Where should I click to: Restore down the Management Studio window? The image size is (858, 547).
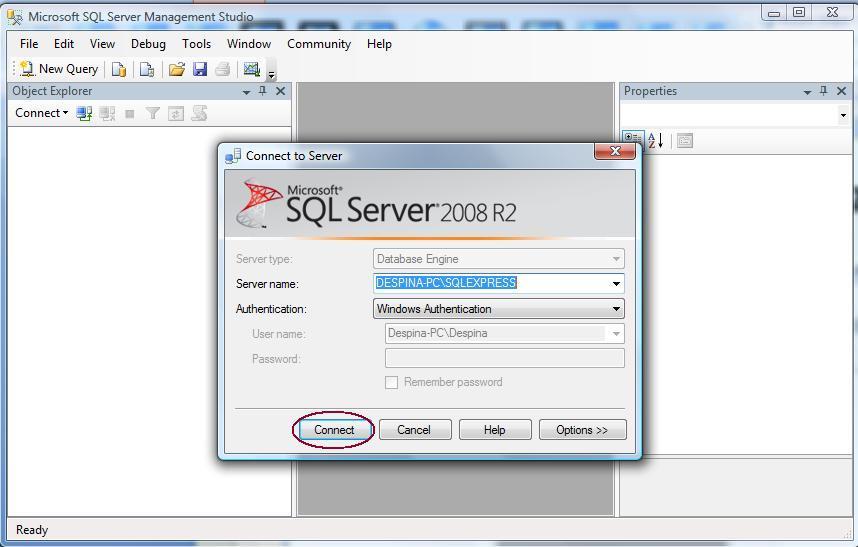[x=799, y=12]
